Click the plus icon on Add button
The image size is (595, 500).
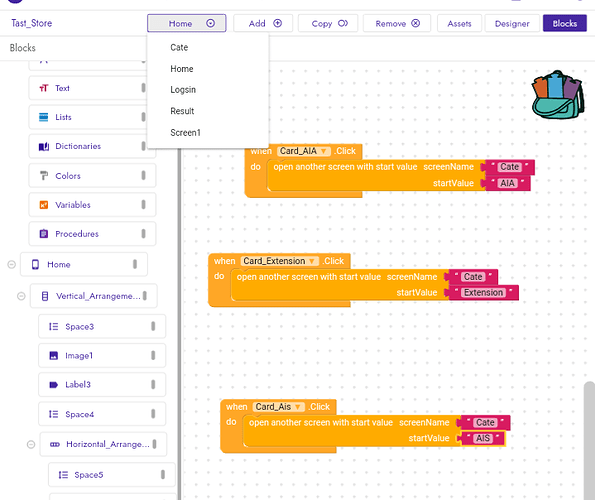pos(278,23)
